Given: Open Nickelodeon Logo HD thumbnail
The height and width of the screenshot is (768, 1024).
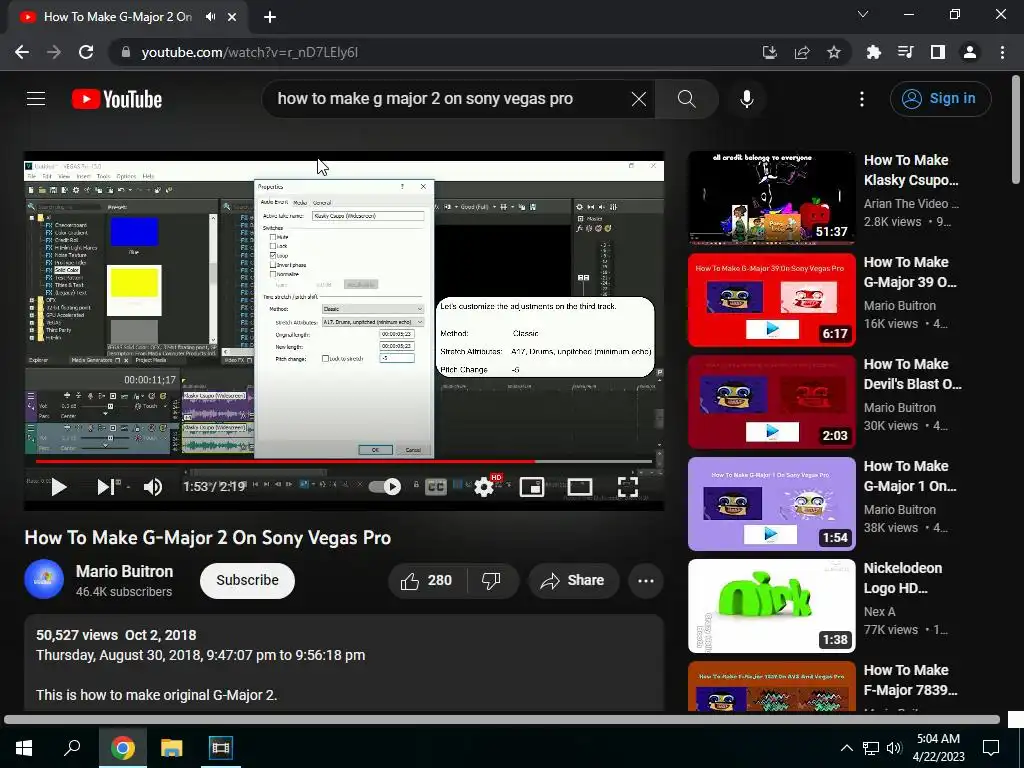Looking at the screenshot, I should pos(771,605).
